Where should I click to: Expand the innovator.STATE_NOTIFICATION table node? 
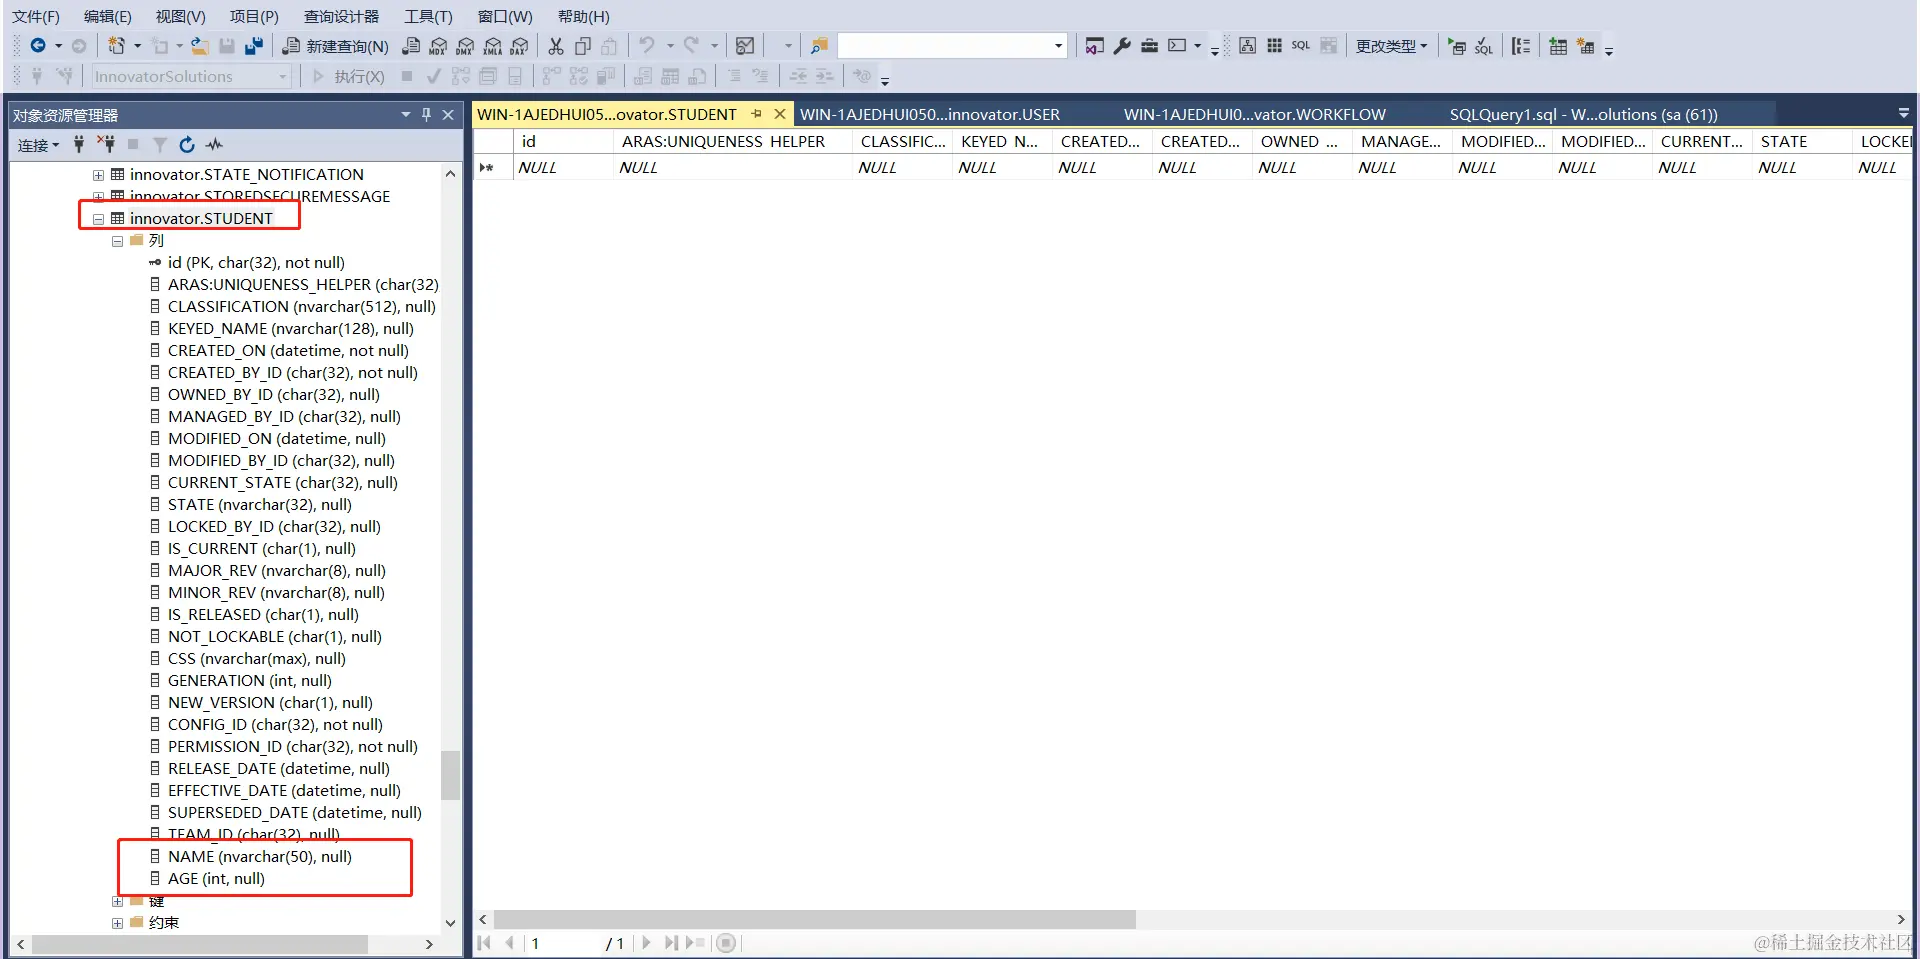(98, 175)
